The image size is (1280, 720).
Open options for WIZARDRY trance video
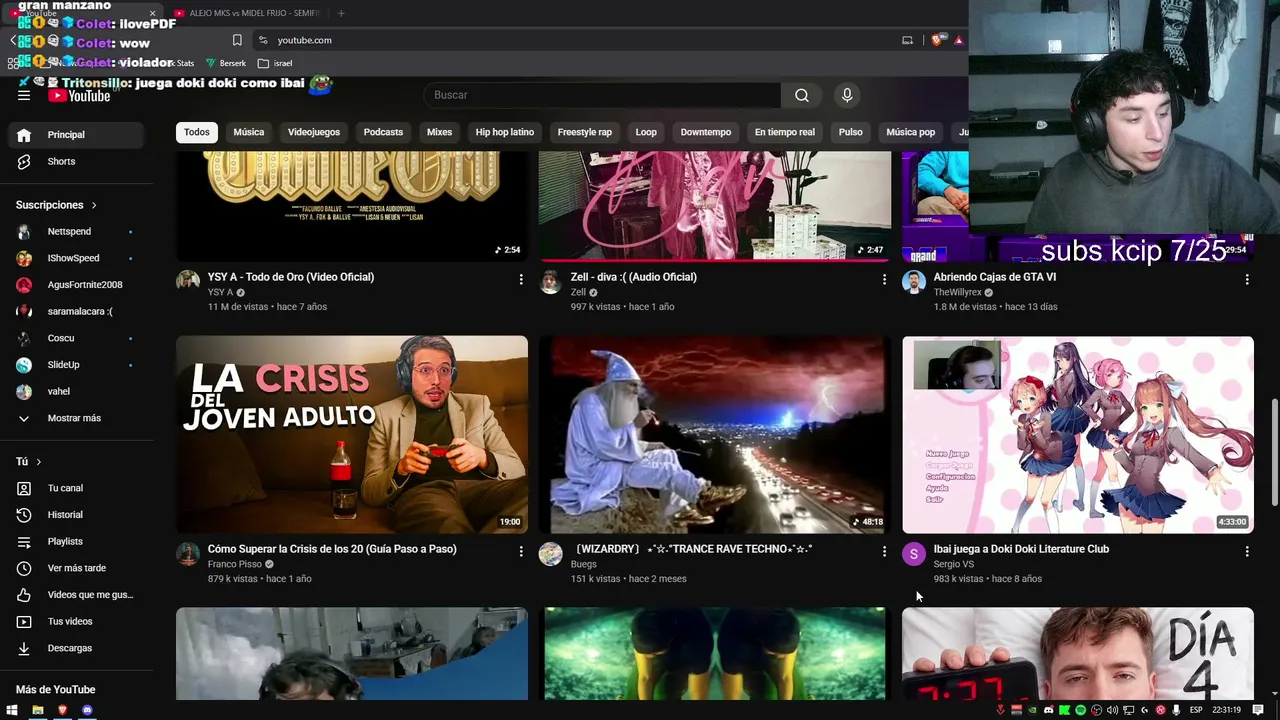[x=884, y=552]
